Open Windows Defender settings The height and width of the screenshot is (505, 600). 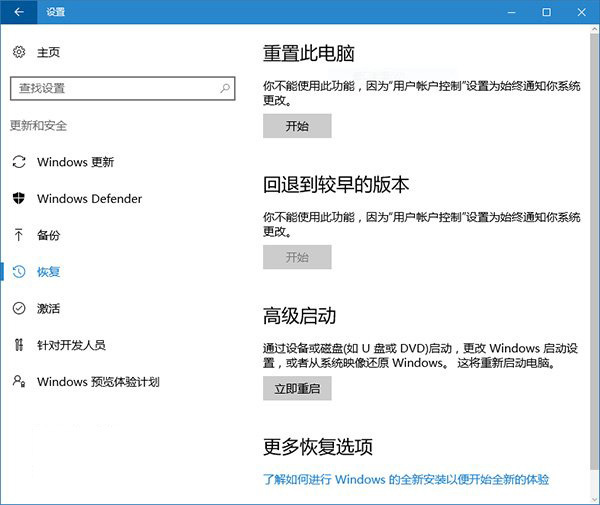pos(89,199)
